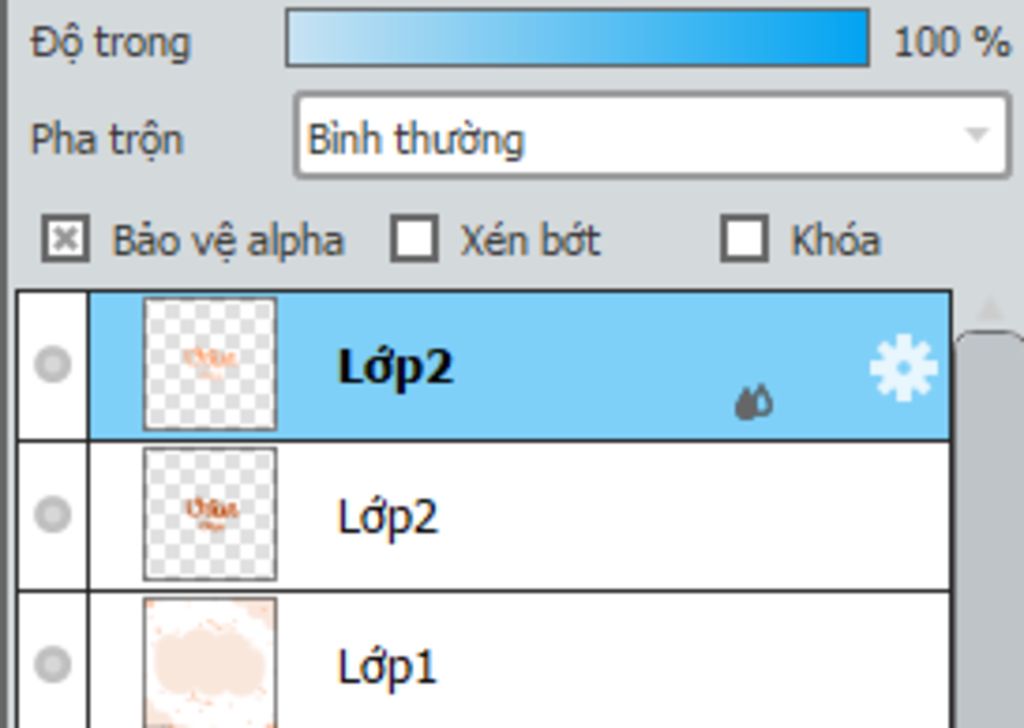
Task: Check the Khóa lock checkbox
Action: click(744, 239)
